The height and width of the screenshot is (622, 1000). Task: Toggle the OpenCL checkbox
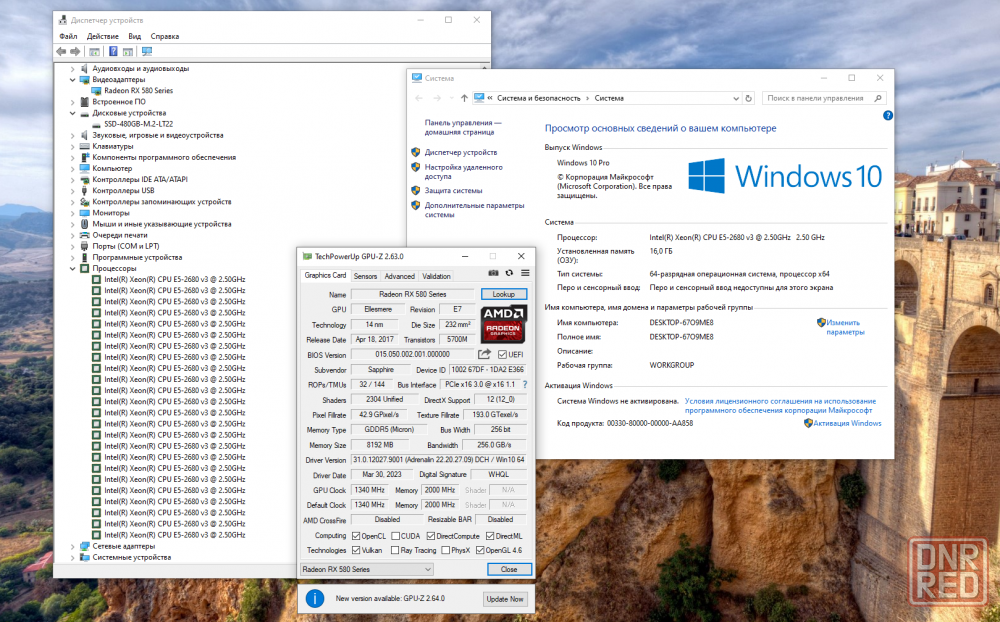click(x=356, y=536)
